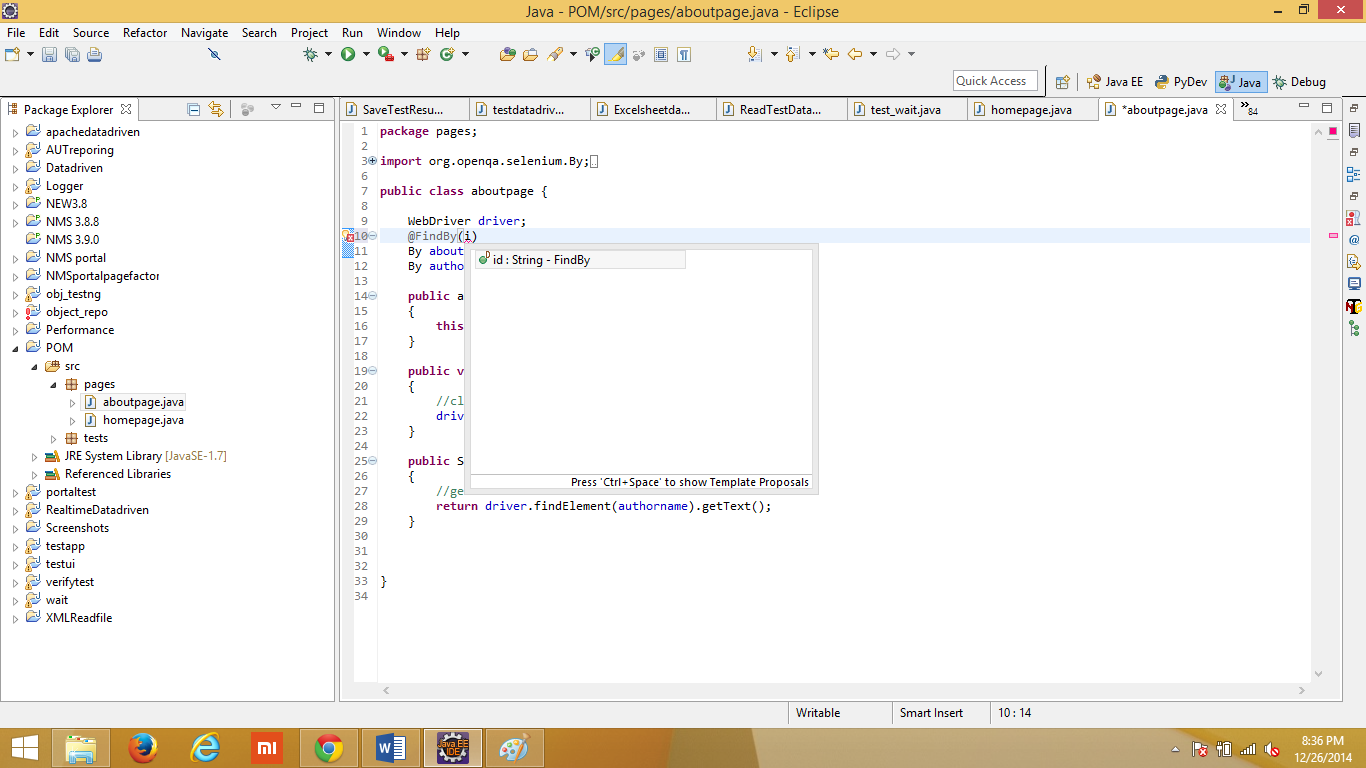Print the current file
This screenshot has height=768, width=1366.
click(94, 55)
